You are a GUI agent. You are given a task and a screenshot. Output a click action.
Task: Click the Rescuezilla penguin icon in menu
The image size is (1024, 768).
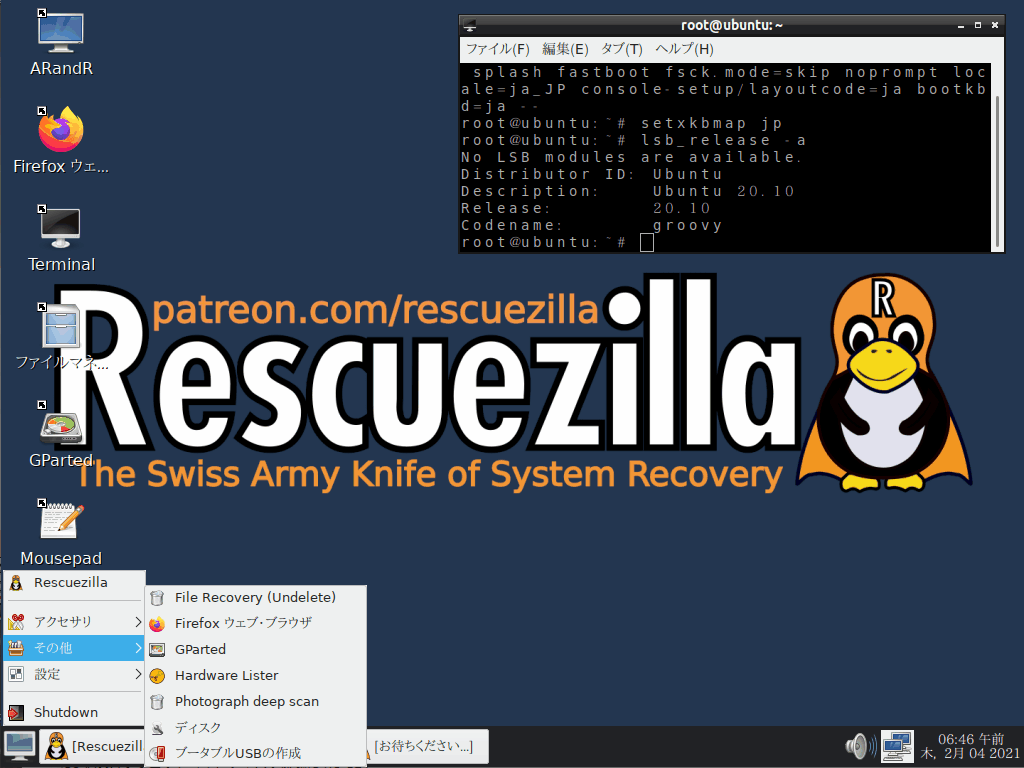(16, 583)
